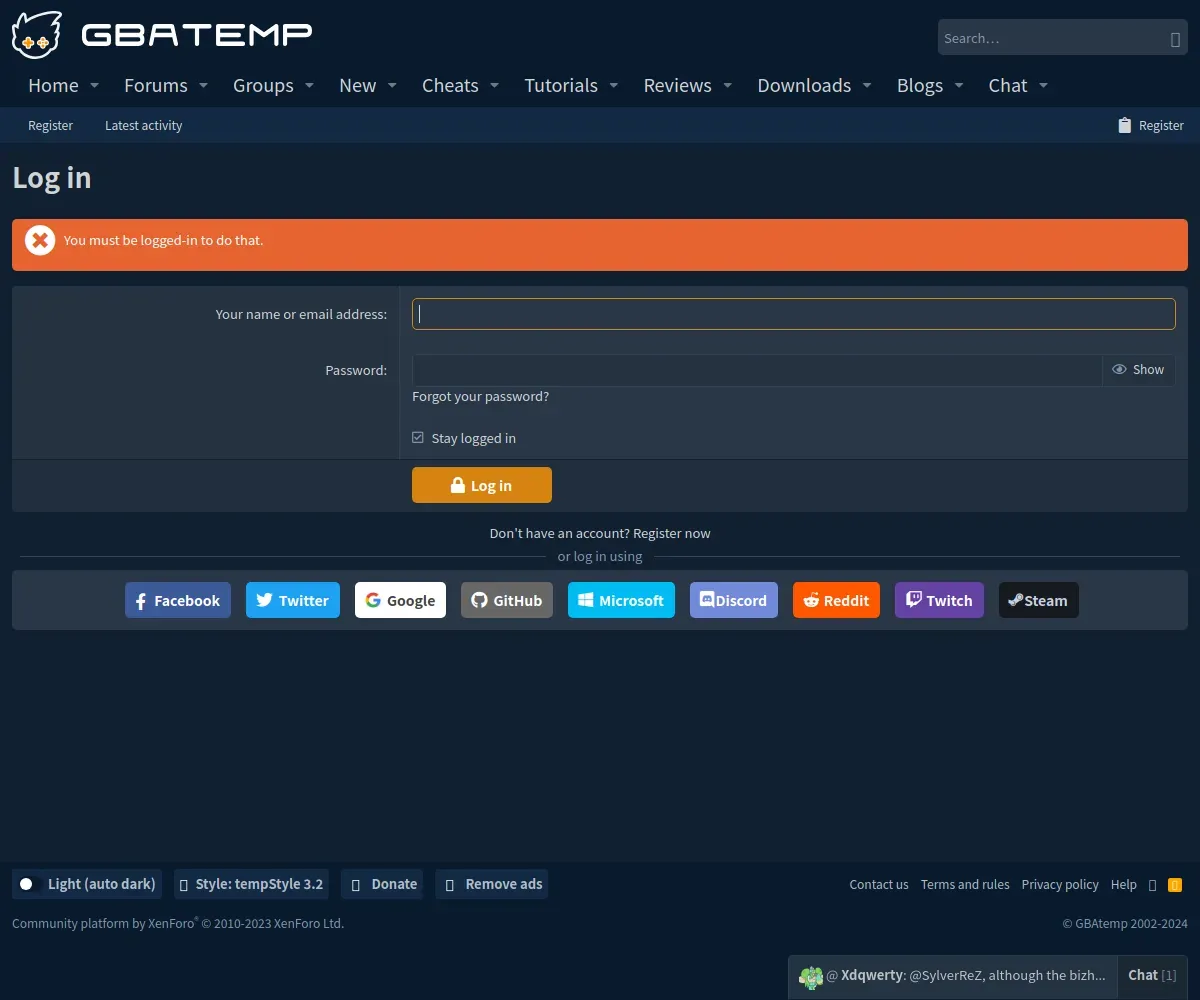Viewport: 1200px width, 1000px height.
Task: Open the Blogs nav item
Action: [920, 86]
